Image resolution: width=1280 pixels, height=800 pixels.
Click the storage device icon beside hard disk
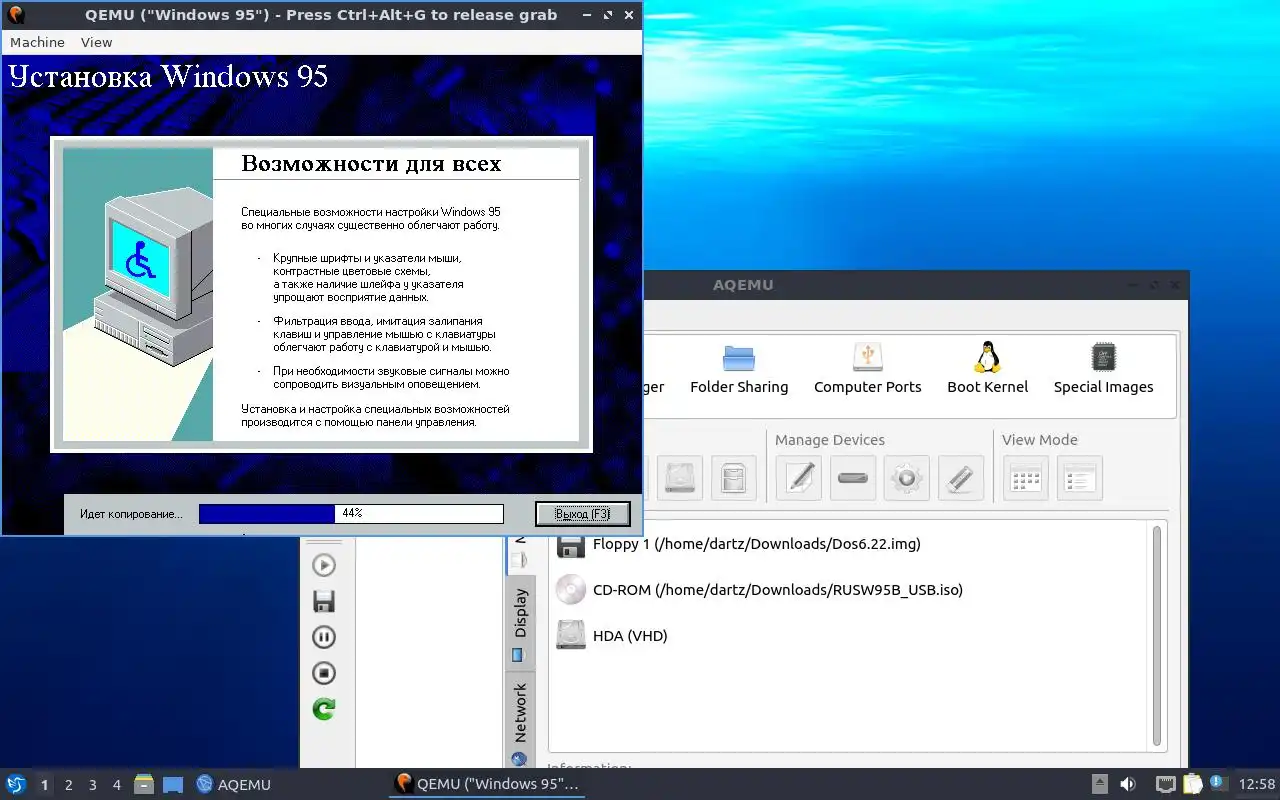pyautogui.click(x=734, y=478)
